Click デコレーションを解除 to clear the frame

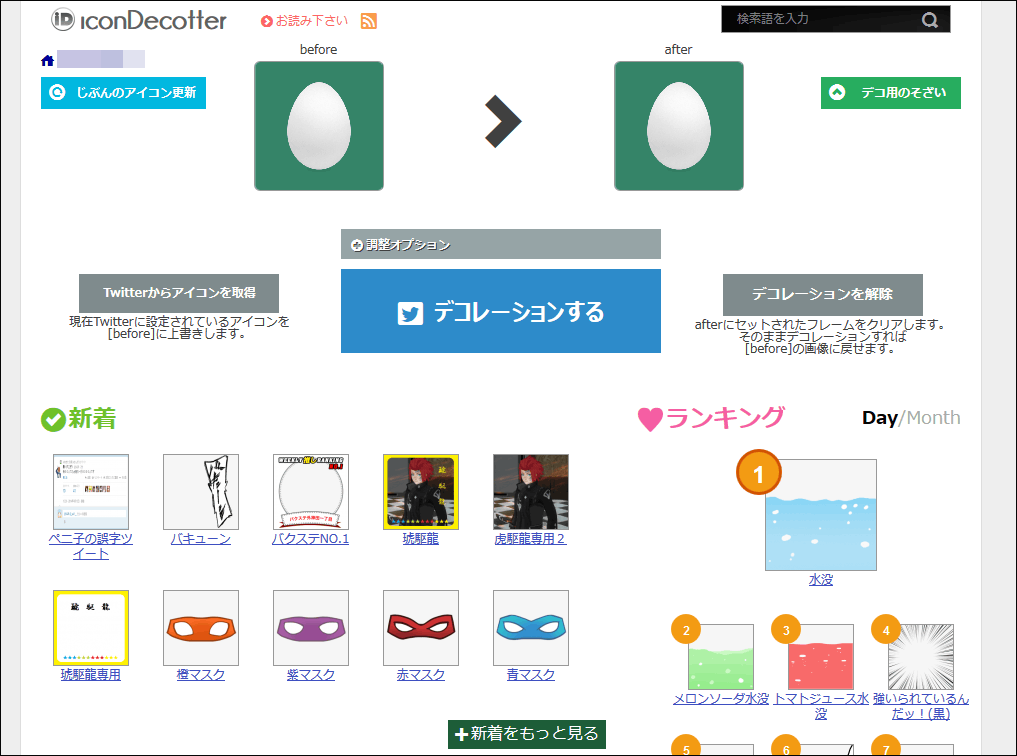[822, 294]
